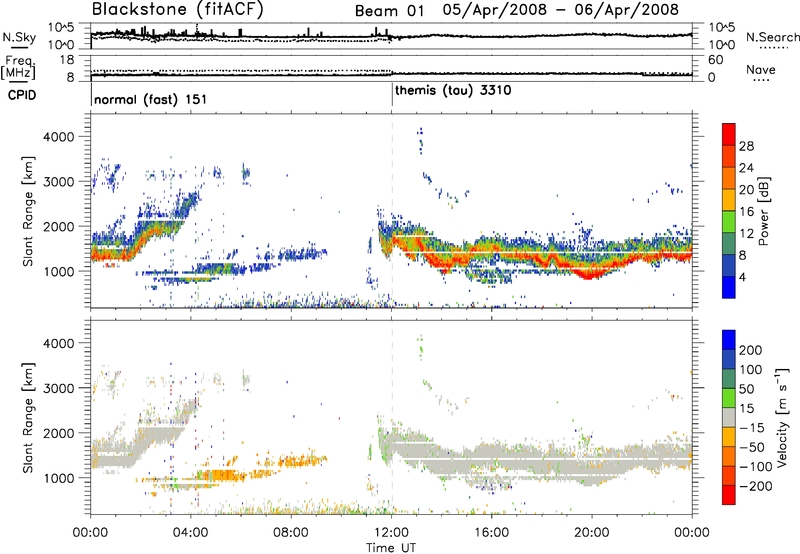Image resolution: width=800 pixels, height=554 pixels.
Task: Click the 'themis (tau) 3310' CPID text
Action: [453, 90]
